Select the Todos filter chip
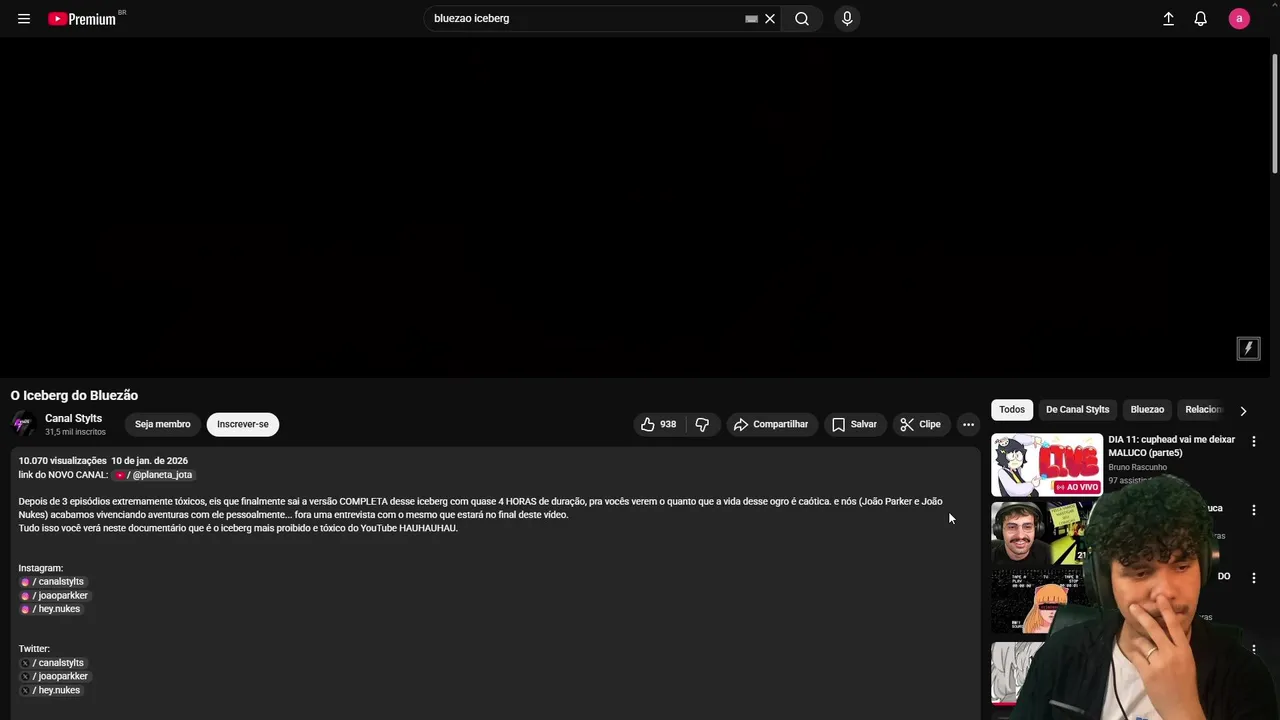The width and height of the screenshot is (1280, 720). point(1011,409)
